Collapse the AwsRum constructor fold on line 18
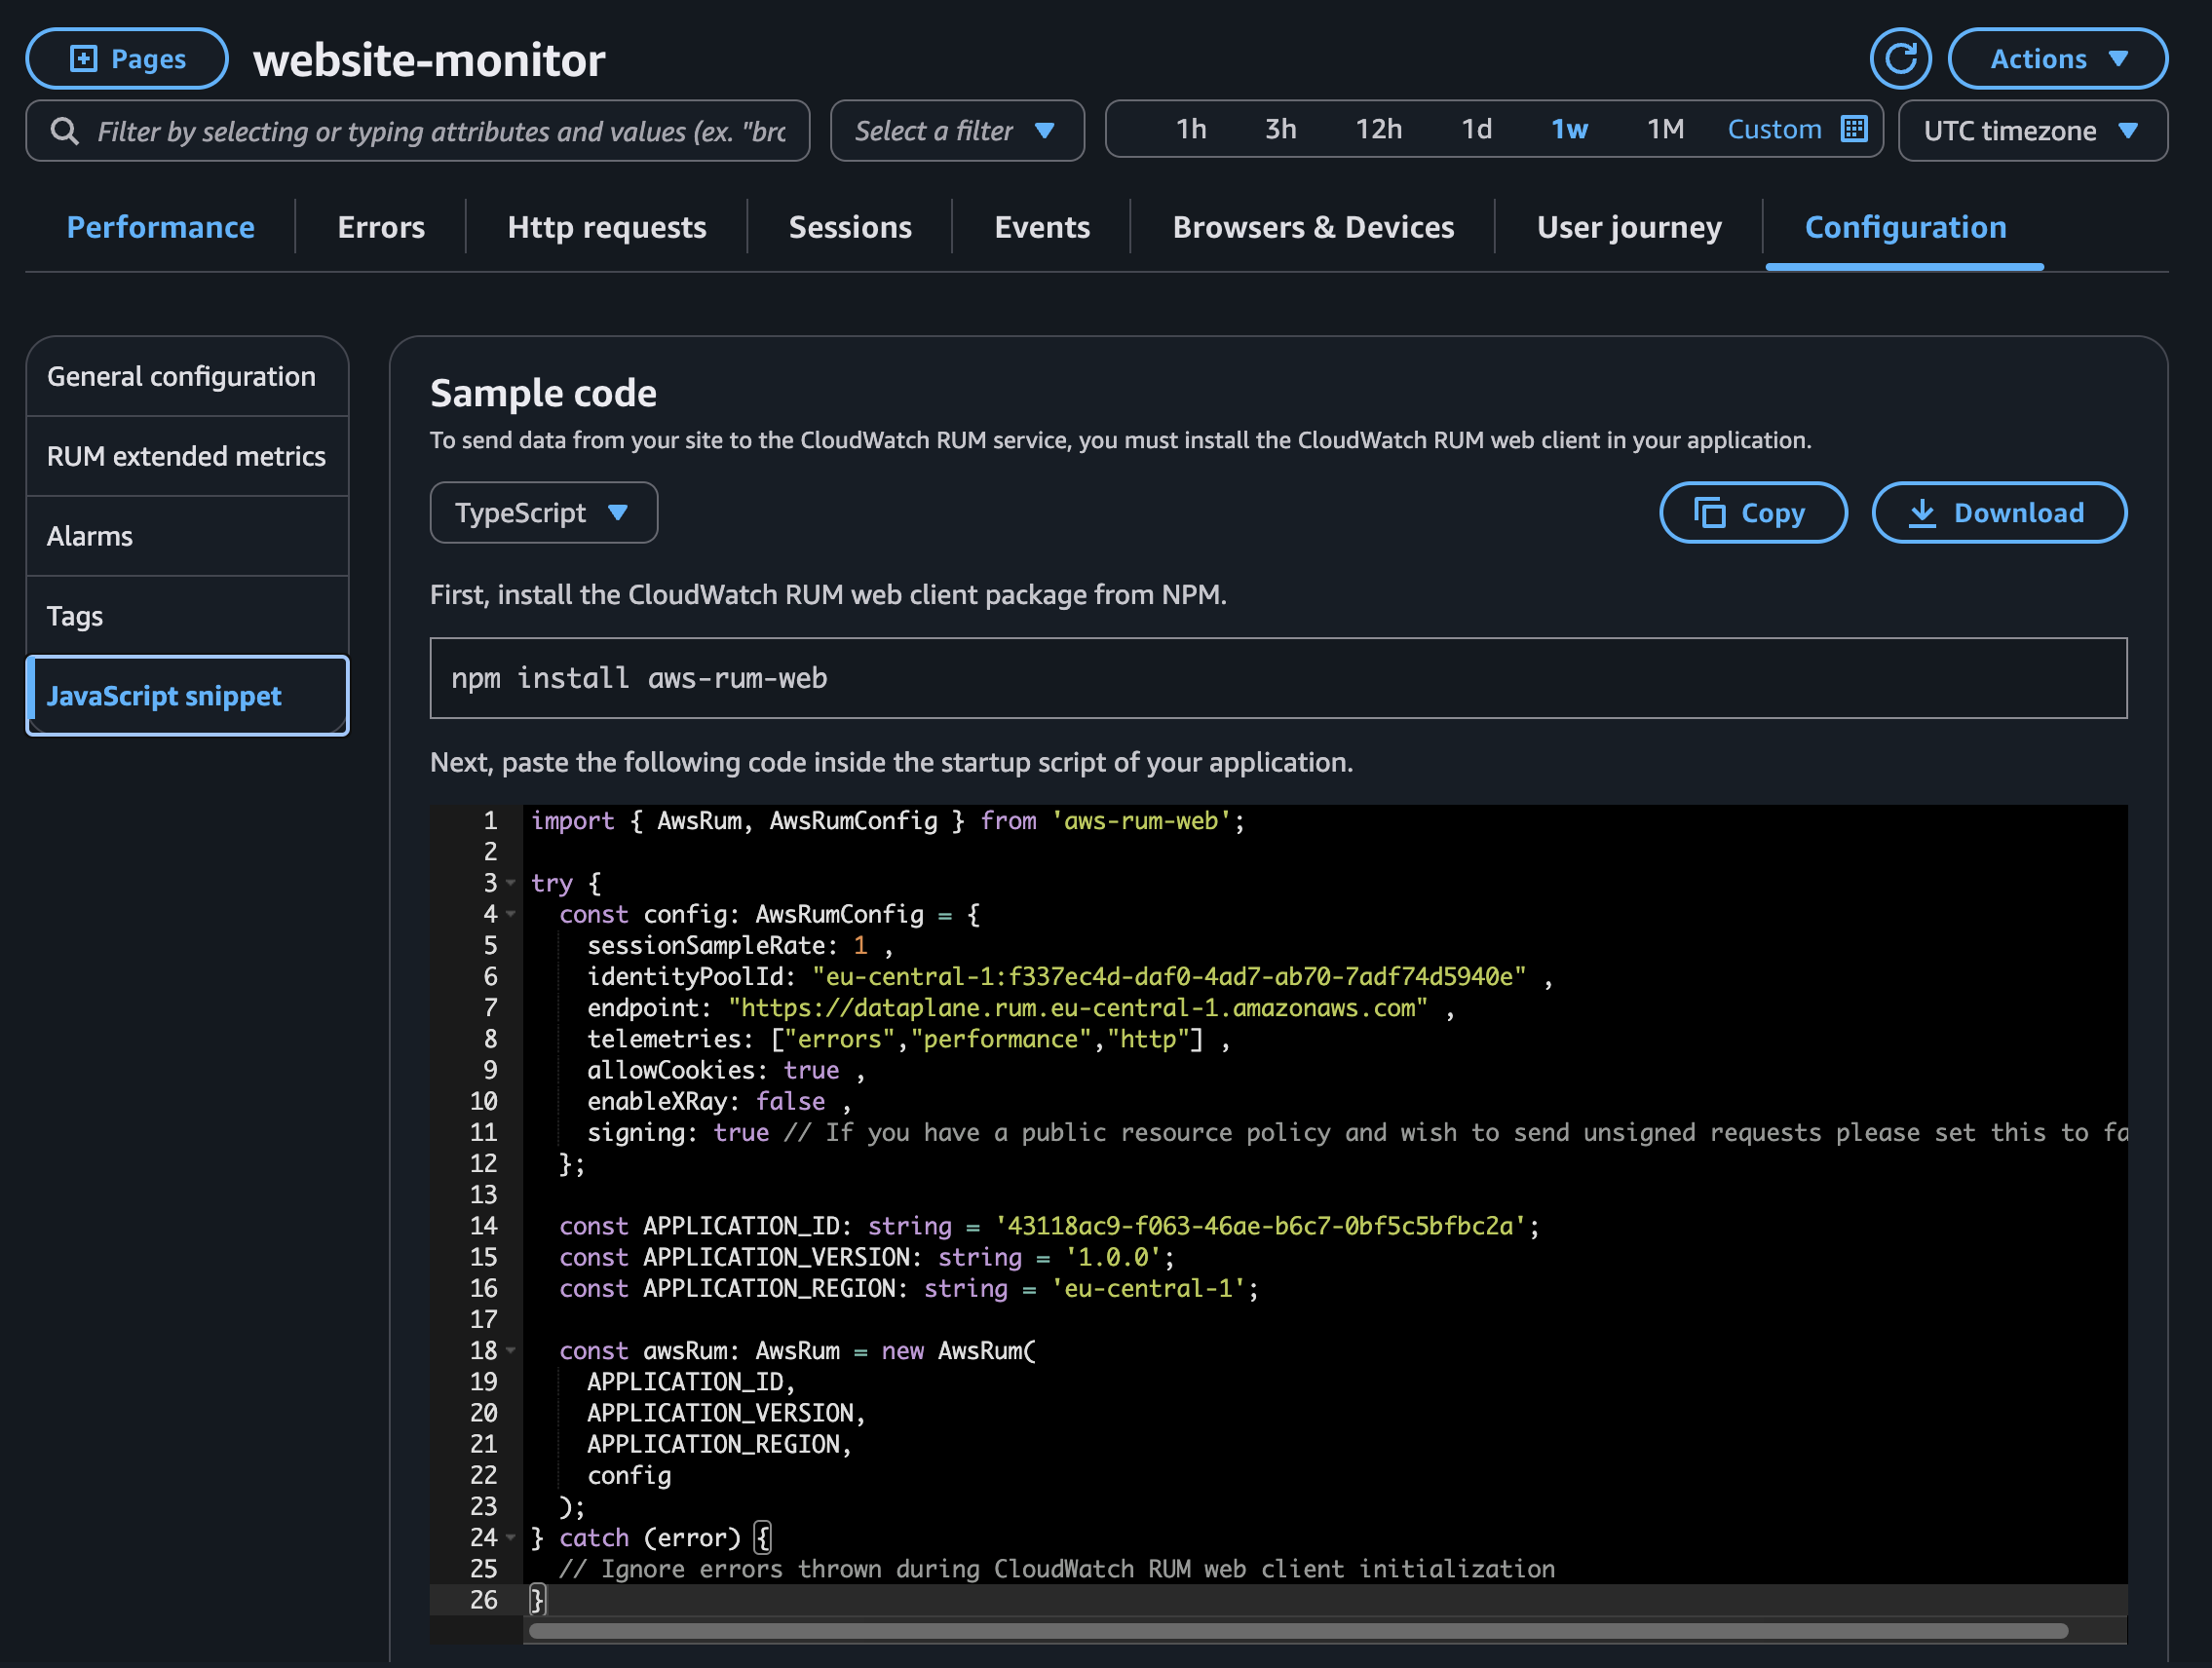The image size is (2212, 1668). [x=511, y=1351]
